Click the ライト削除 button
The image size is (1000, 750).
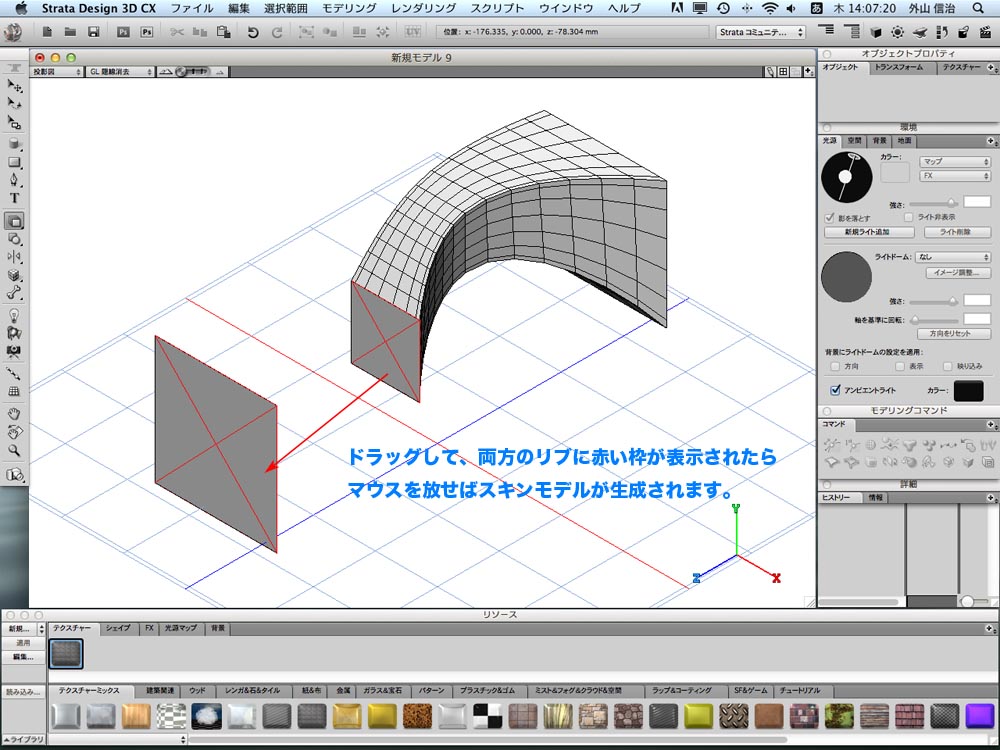(955, 232)
